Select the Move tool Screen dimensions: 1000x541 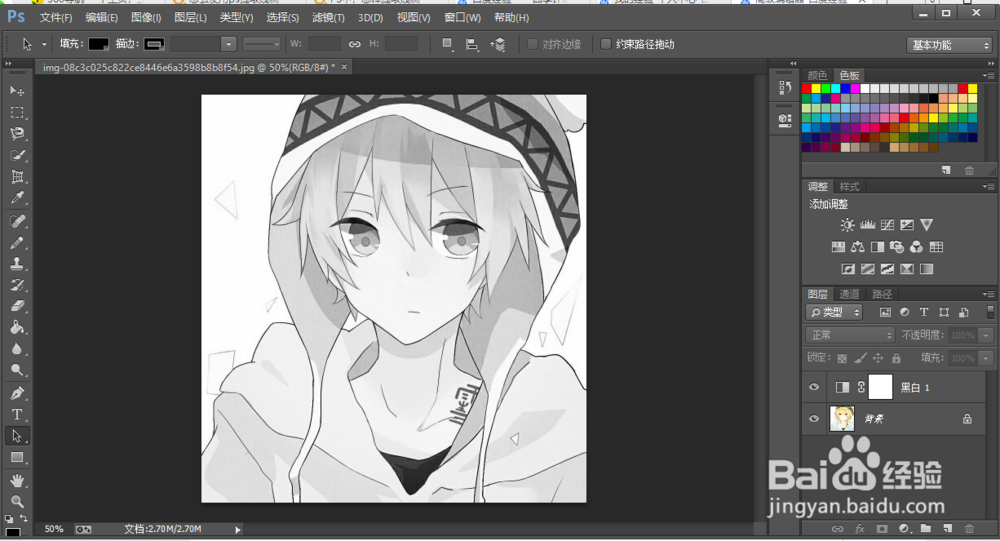point(17,91)
